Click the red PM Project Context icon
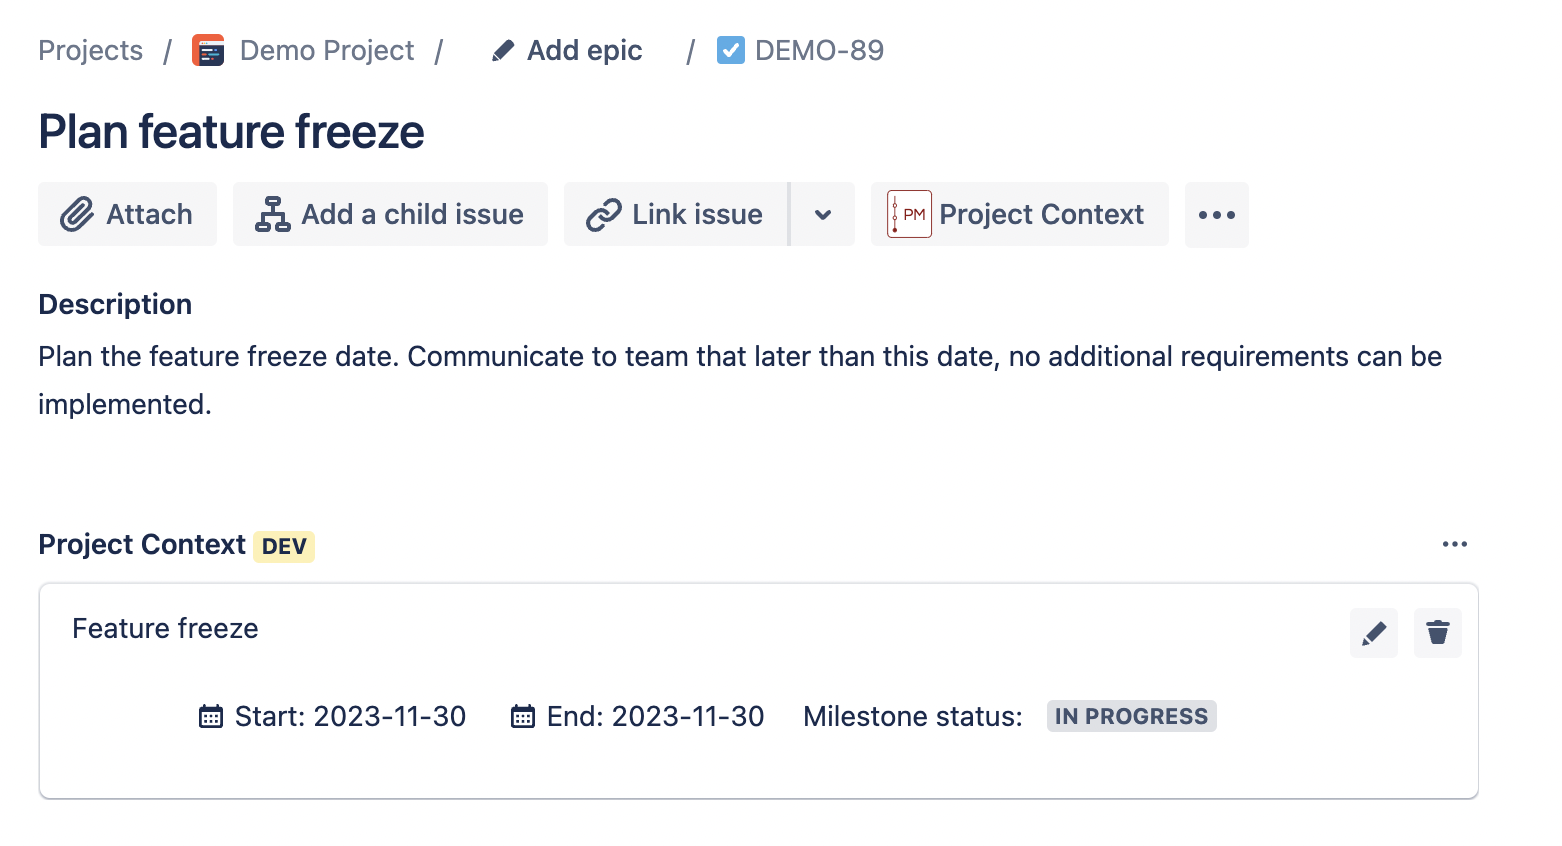 [909, 214]
